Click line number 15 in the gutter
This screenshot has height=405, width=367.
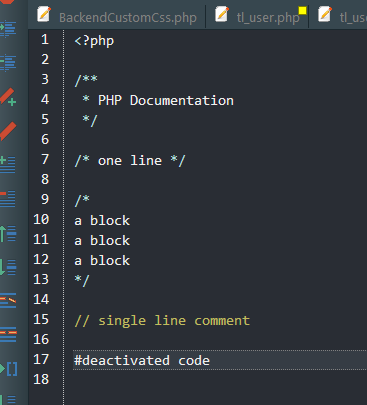41,319
